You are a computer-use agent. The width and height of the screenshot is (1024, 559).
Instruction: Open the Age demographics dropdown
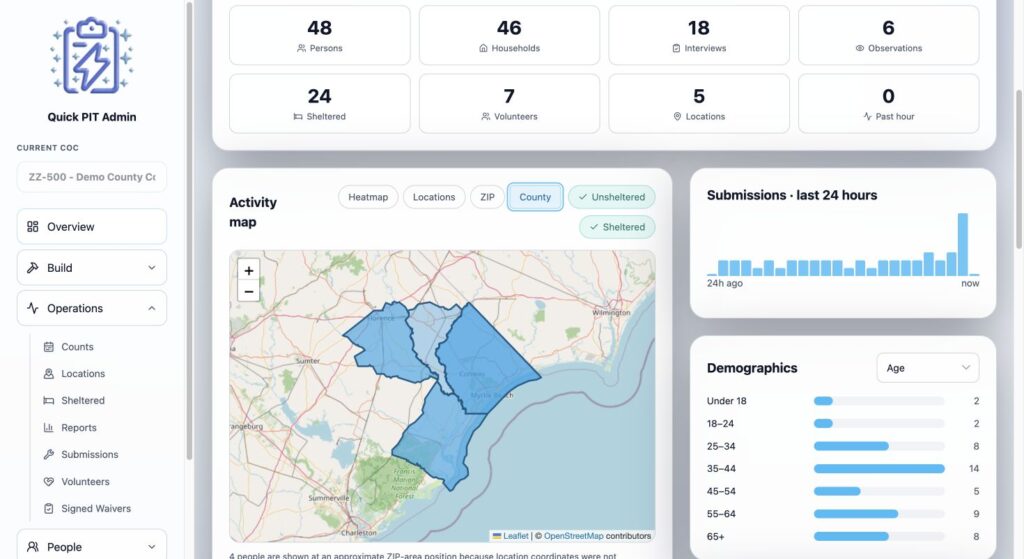927,368
